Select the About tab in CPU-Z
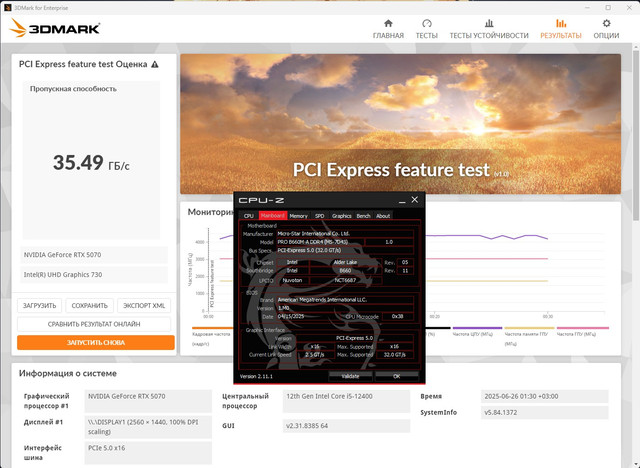 click(x=383, y=215)
